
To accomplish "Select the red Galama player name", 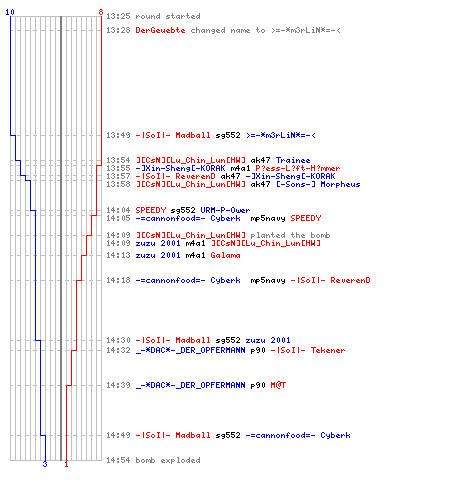I will pos(225,255).
